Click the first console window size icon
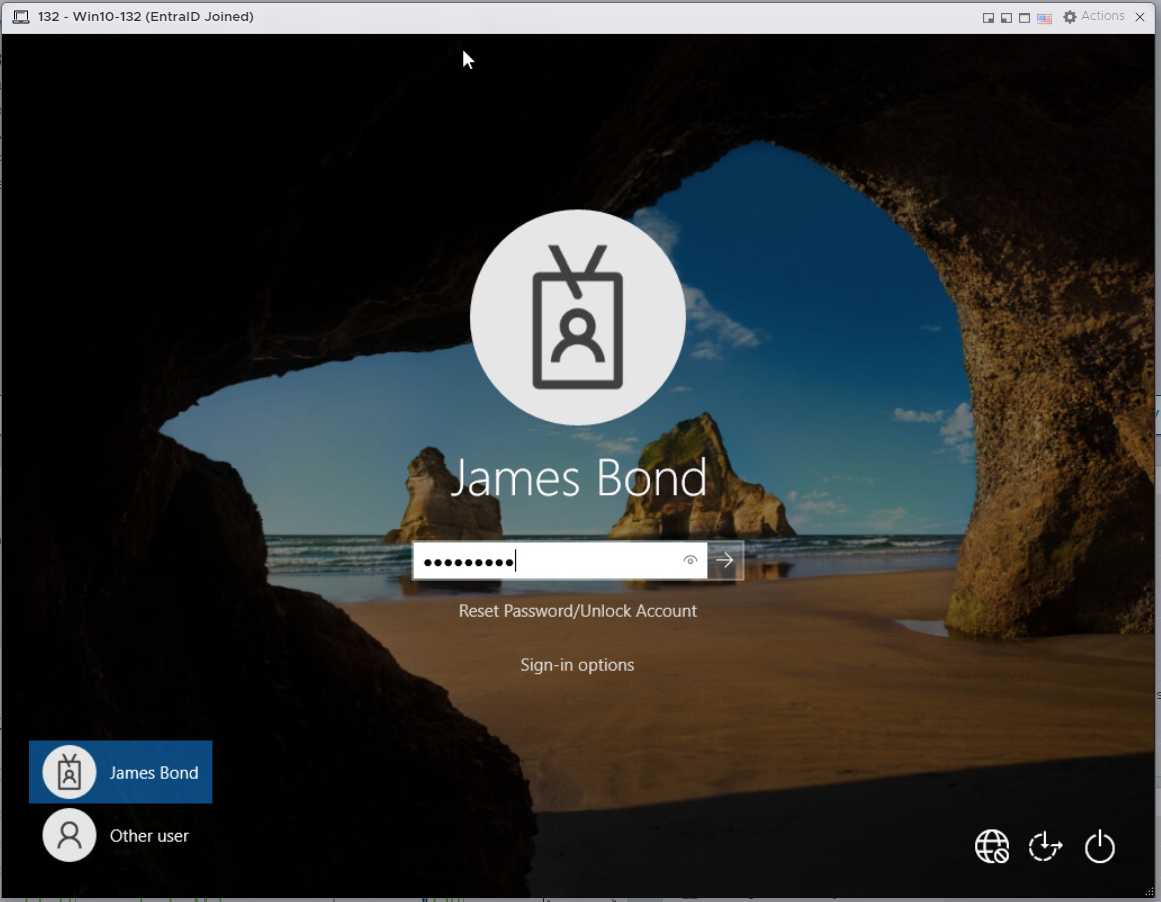Image resolution: width=1161 pixels, height=902 pixels. (x=988, y=17)
